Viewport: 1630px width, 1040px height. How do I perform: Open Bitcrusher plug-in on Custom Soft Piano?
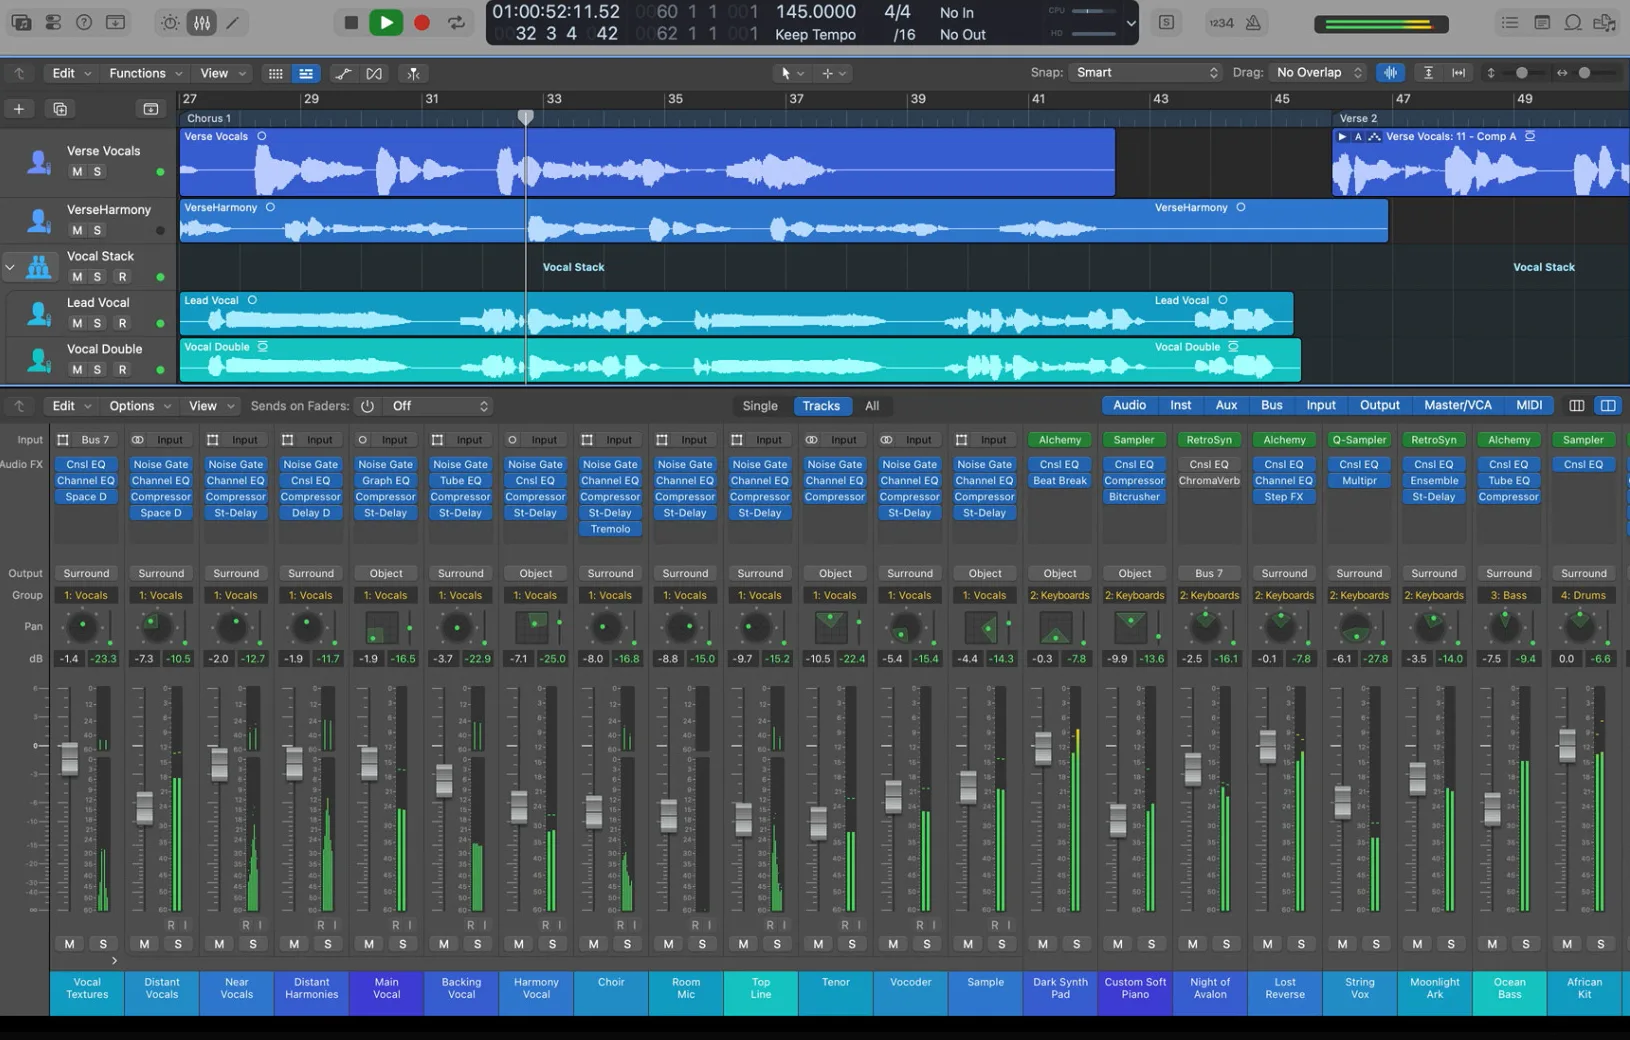coord(1134,497)
